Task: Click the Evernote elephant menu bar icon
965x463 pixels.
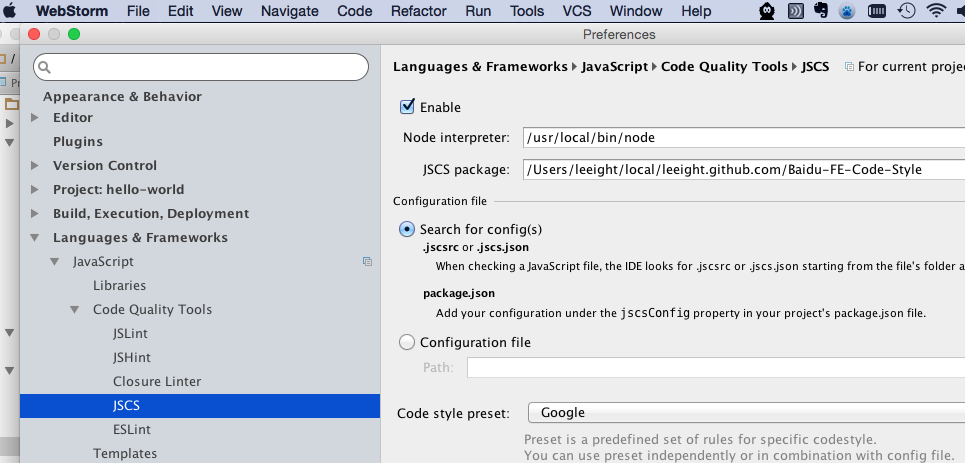Action: point(820,11)
